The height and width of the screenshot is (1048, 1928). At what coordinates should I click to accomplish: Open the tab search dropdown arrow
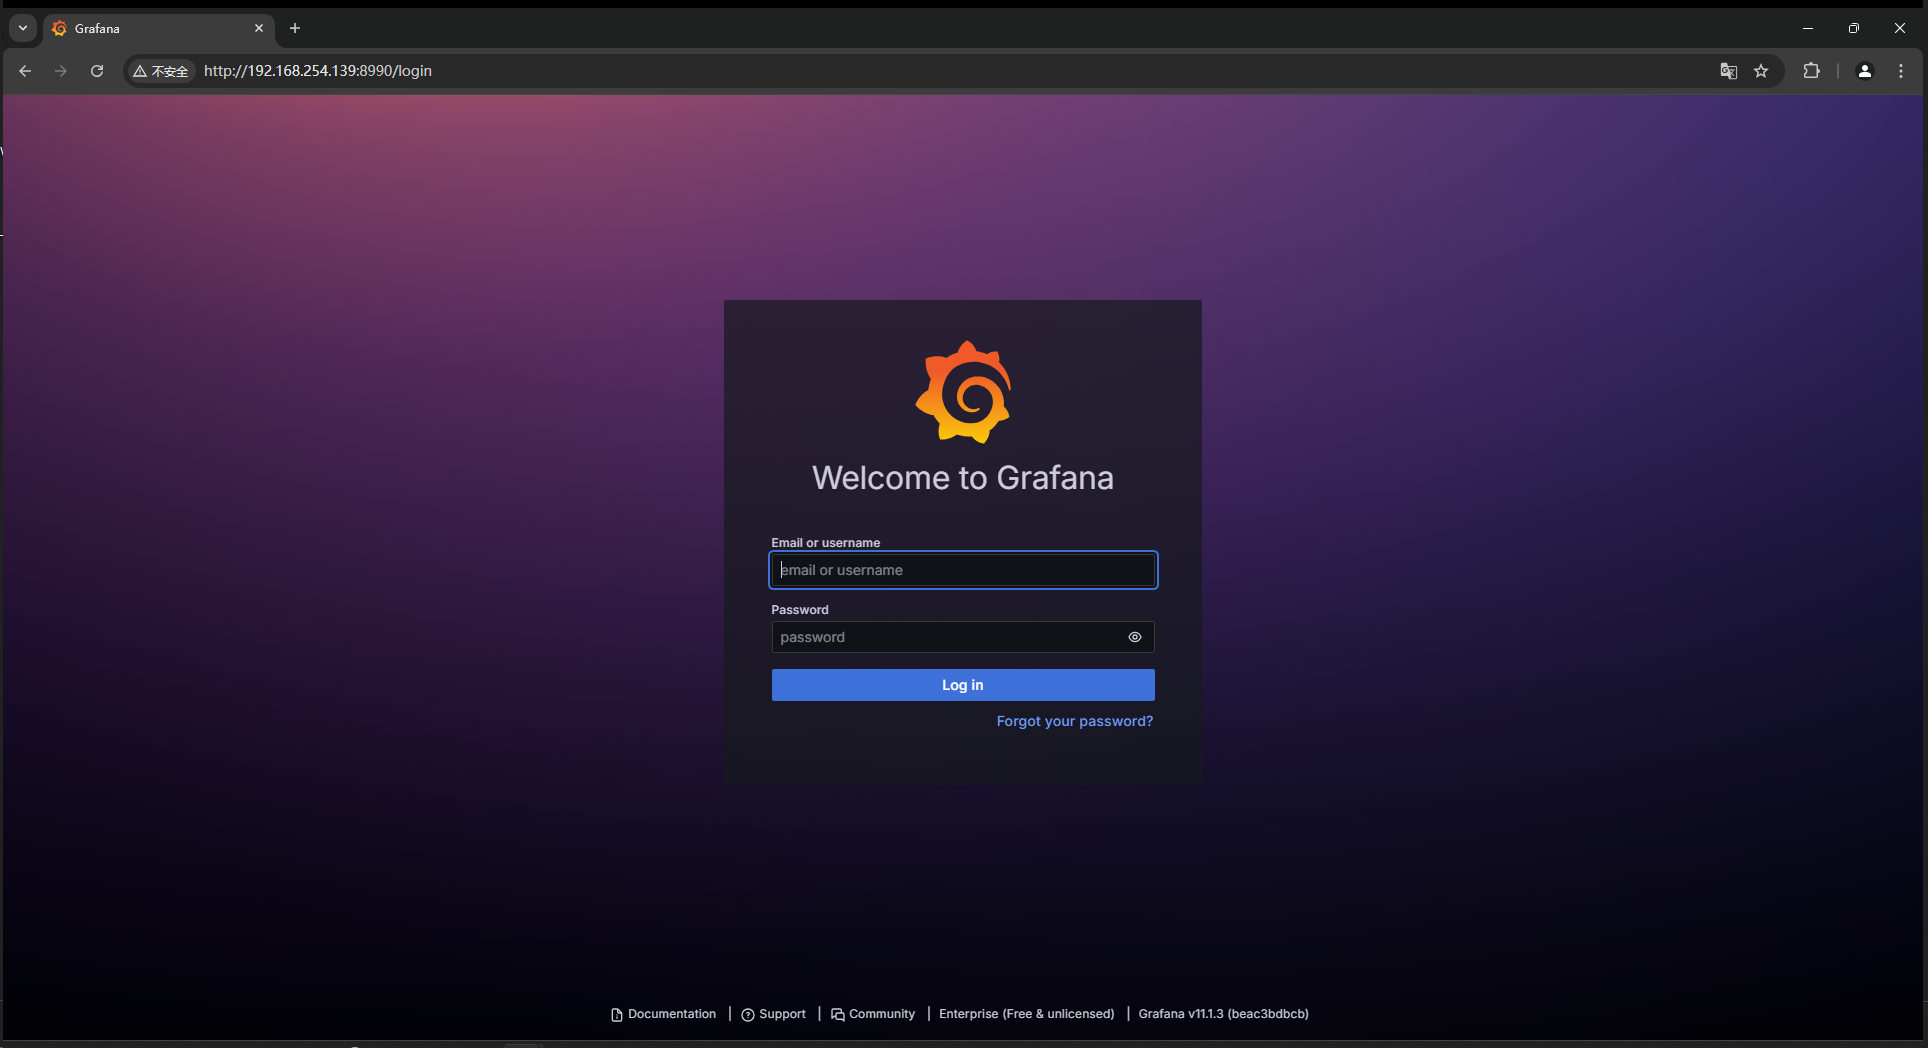[23, 28]
